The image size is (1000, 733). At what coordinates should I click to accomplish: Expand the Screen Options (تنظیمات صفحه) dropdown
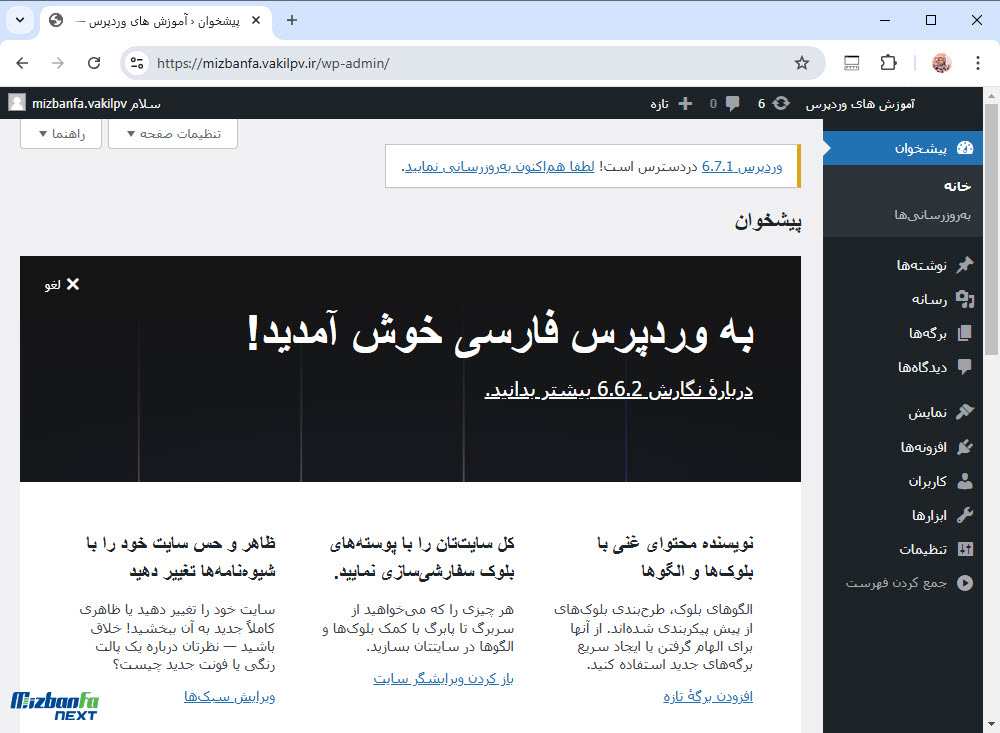pyautogui.click(x=173, y=133)
